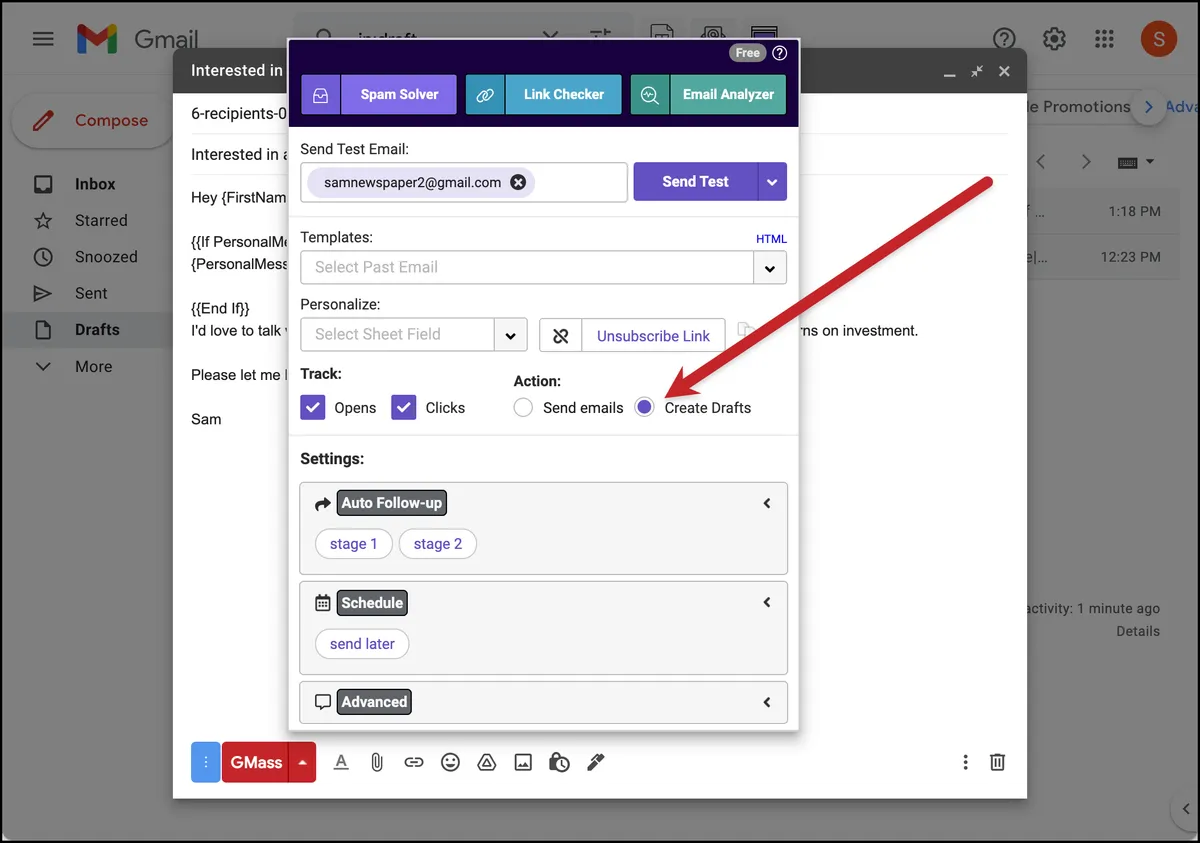
Task: Select stage 2 follow-up pill
Action: click(x=438, y=544)
